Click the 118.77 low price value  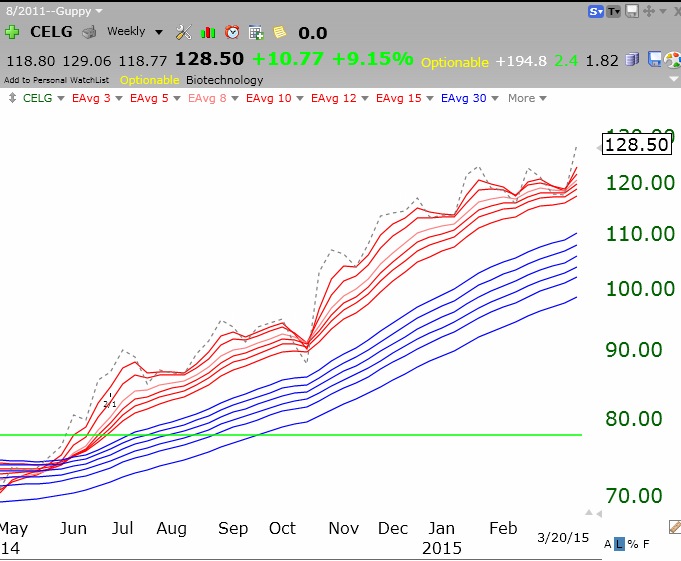click(143, 61)
